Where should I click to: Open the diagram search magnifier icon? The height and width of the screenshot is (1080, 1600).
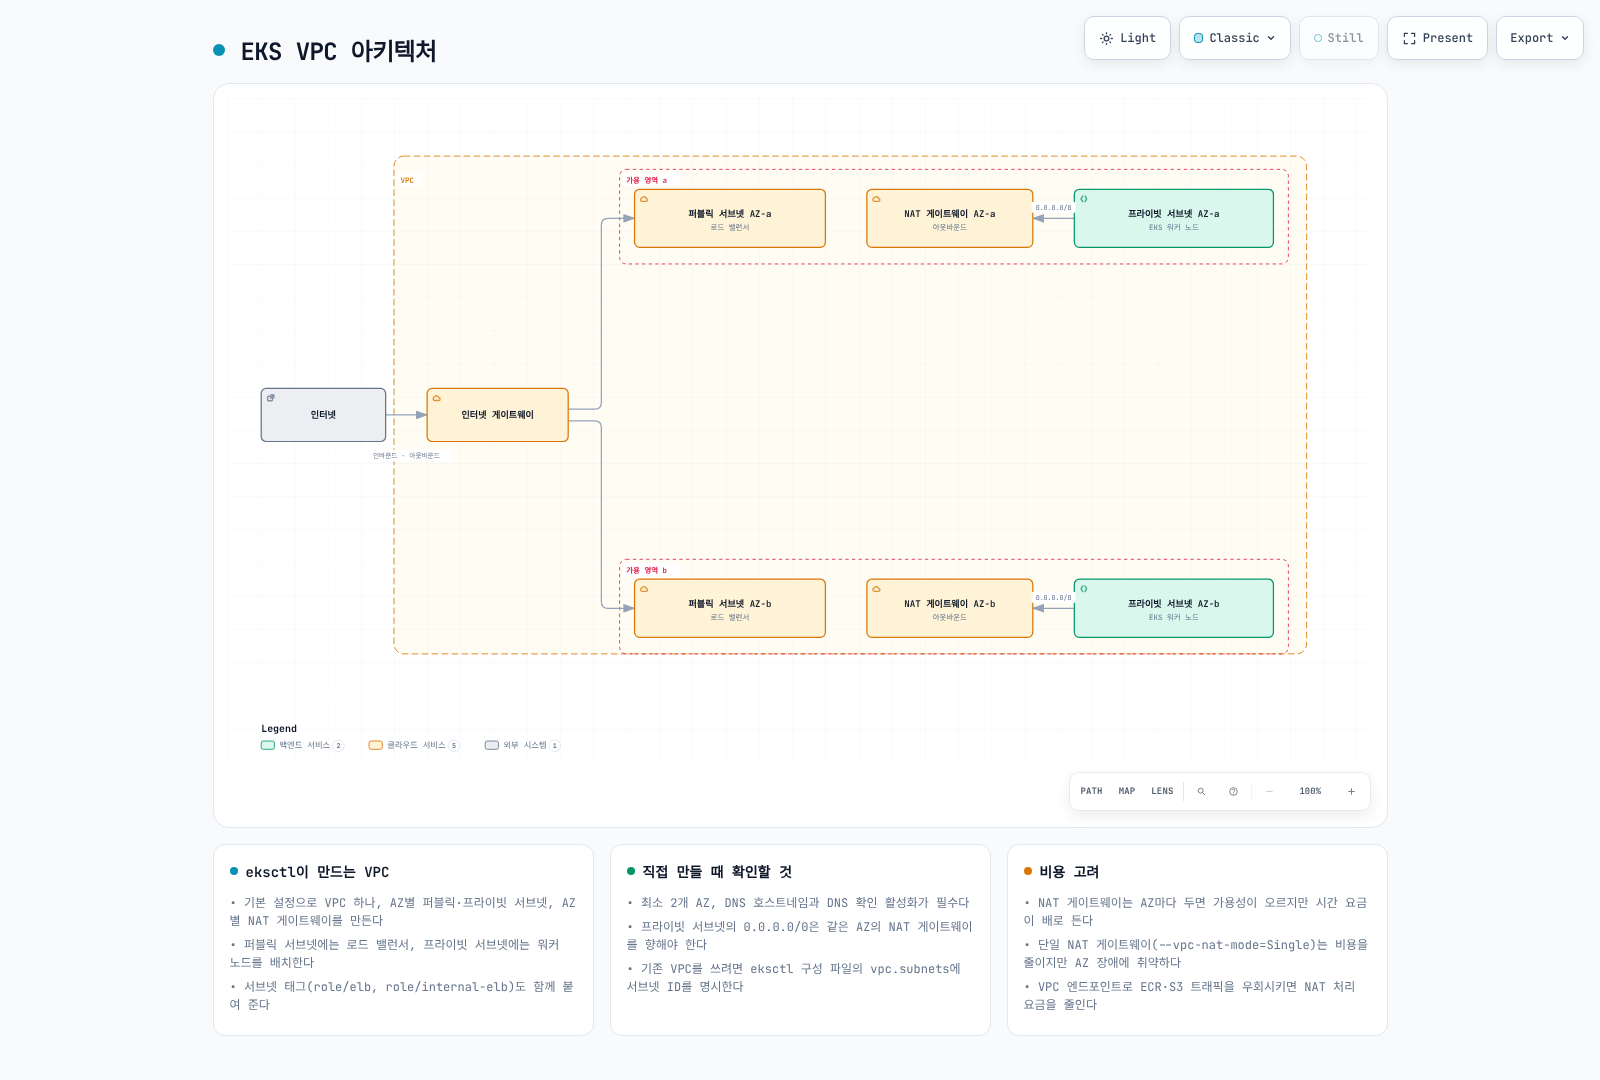coord(1201,791)
